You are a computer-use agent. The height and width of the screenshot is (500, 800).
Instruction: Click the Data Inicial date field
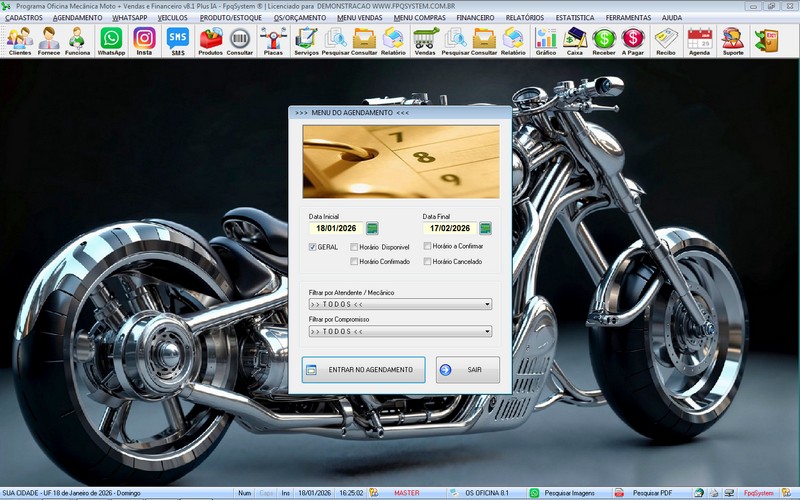pos(336,228)
